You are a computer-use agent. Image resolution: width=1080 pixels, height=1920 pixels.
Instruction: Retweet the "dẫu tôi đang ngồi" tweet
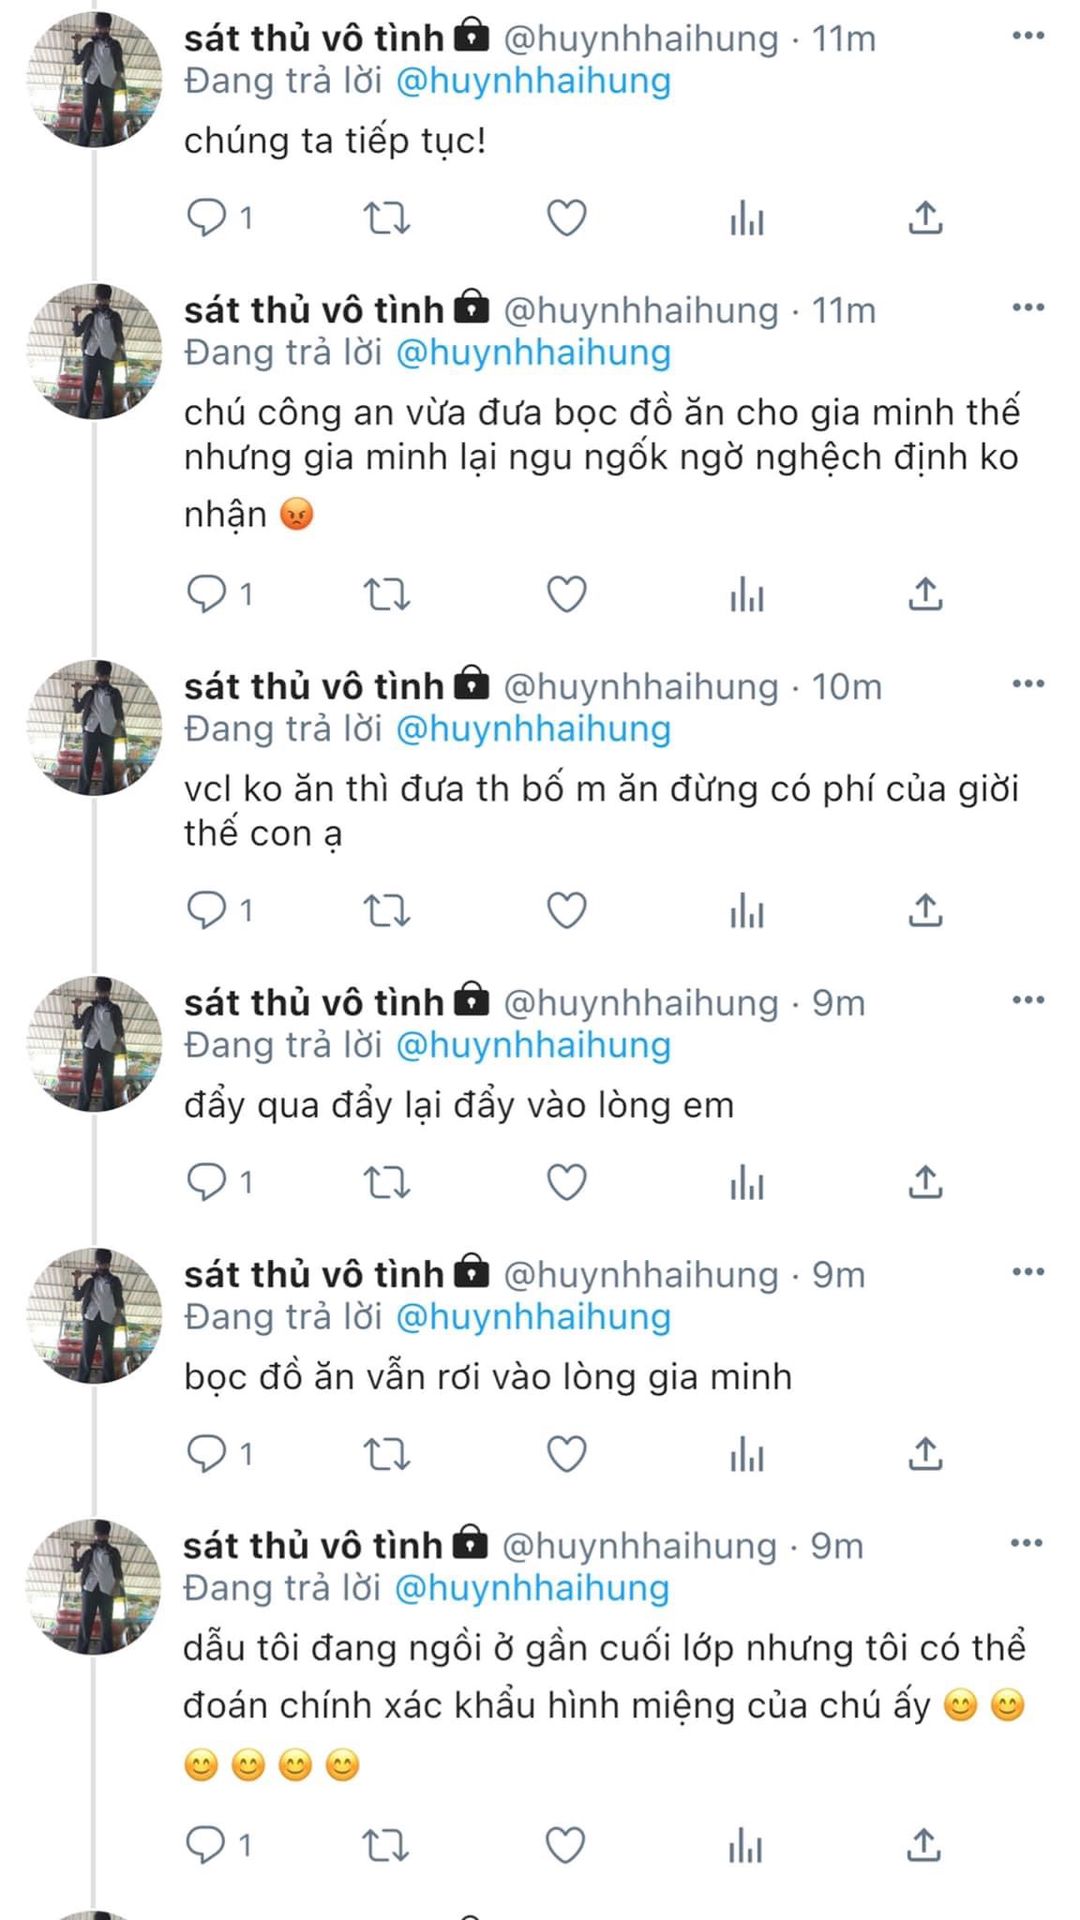pyautogui.click(x=384, y=1843)
